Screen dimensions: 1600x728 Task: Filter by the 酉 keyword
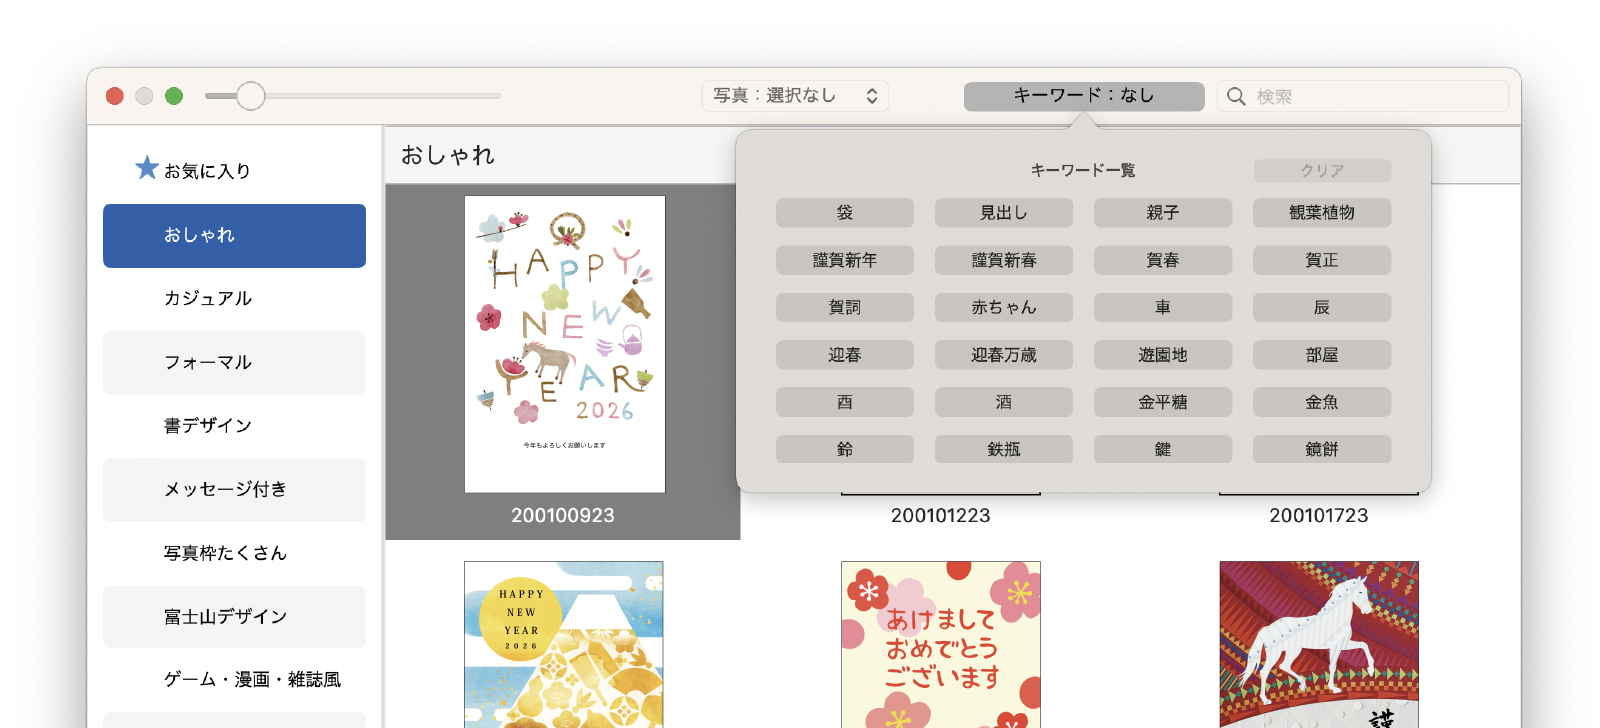[845, 402]
